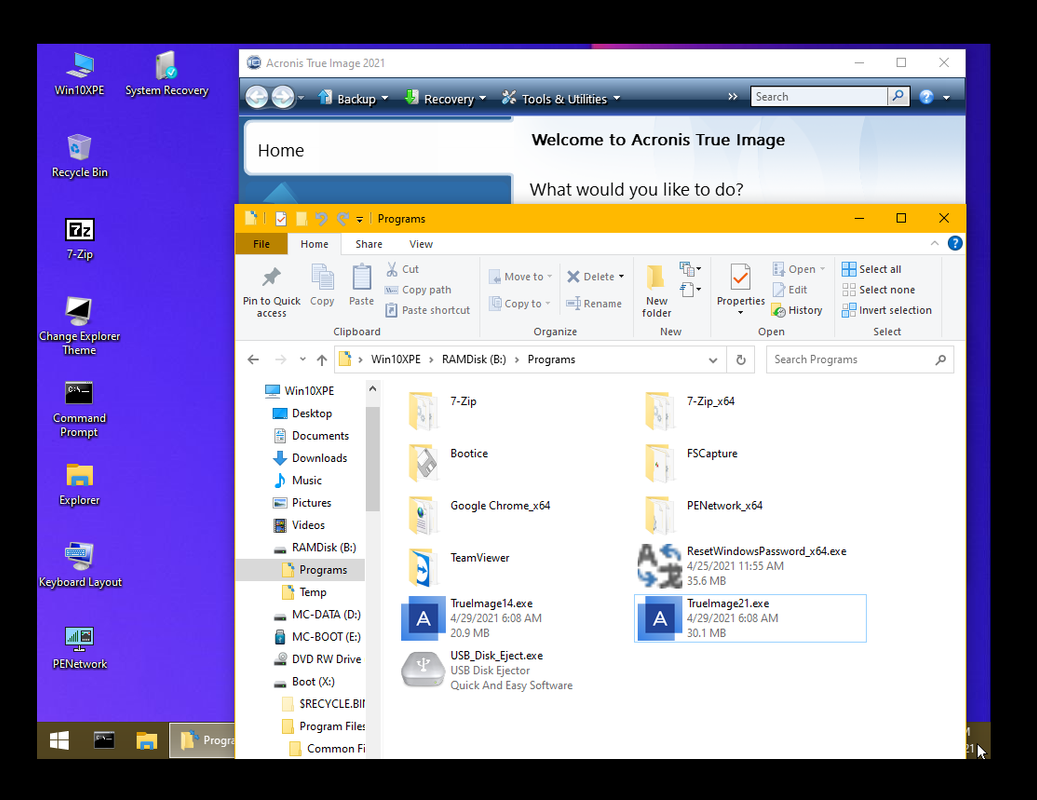Screen dimensions: 1037x800
Task: Click Pin to Quick access
Action: [x=271, y=293]
